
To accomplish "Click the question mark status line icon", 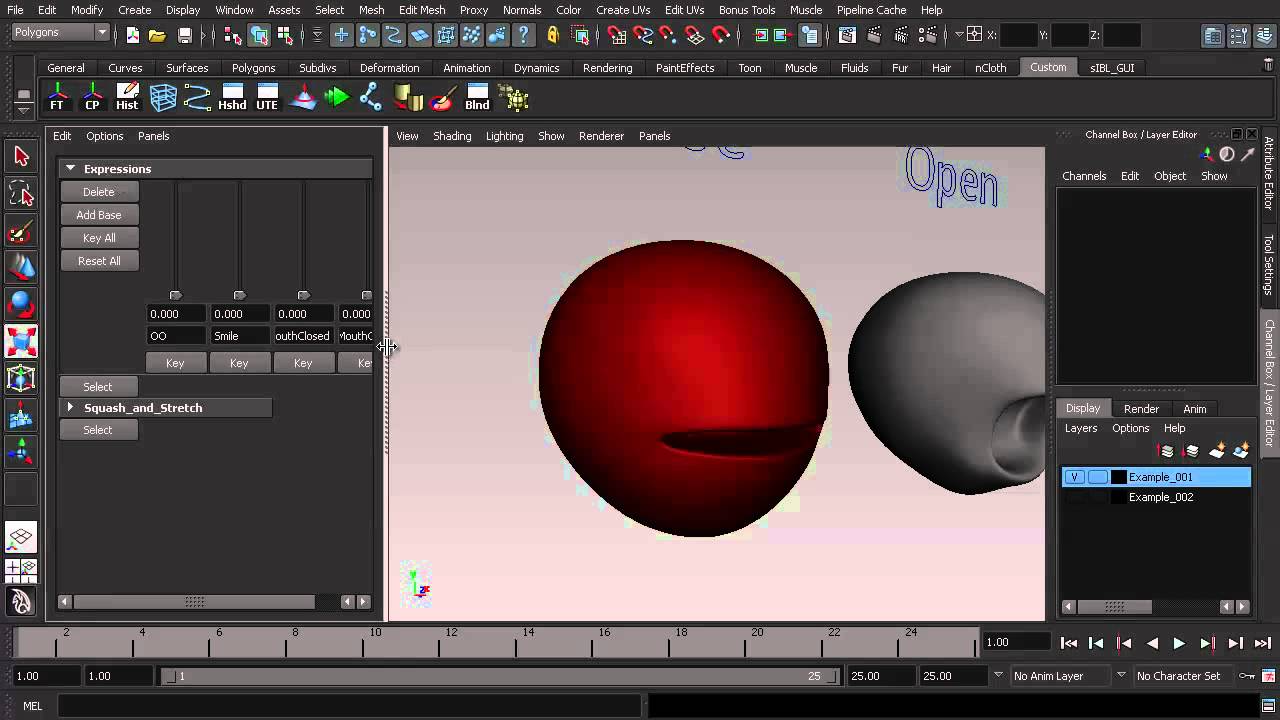I will (x=523, y=35).
